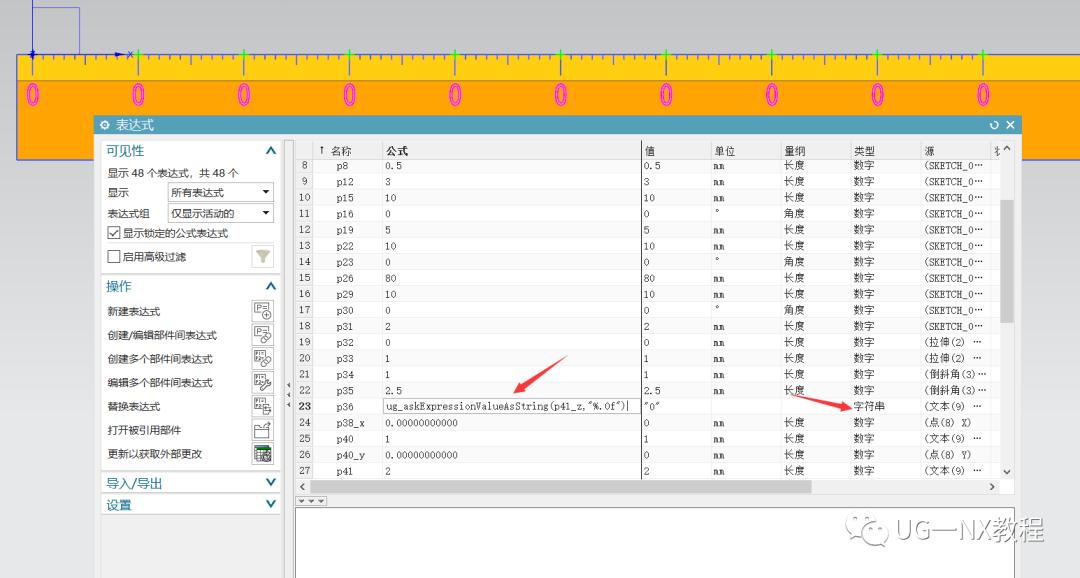Click the edit multiple interpart expressions icon
This screenshot has width=1080, height=578.
pos(263,382)
